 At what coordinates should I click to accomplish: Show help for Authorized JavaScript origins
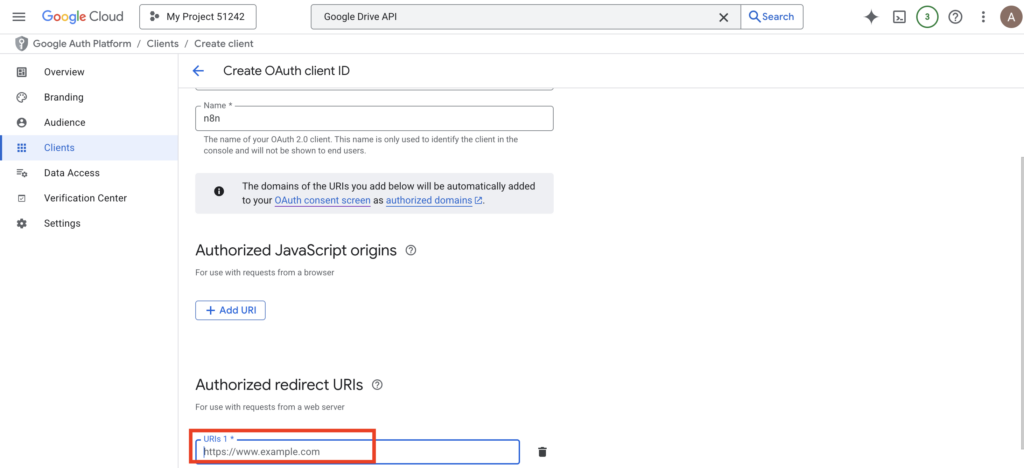pyautogui.click(x=411, y=250)
